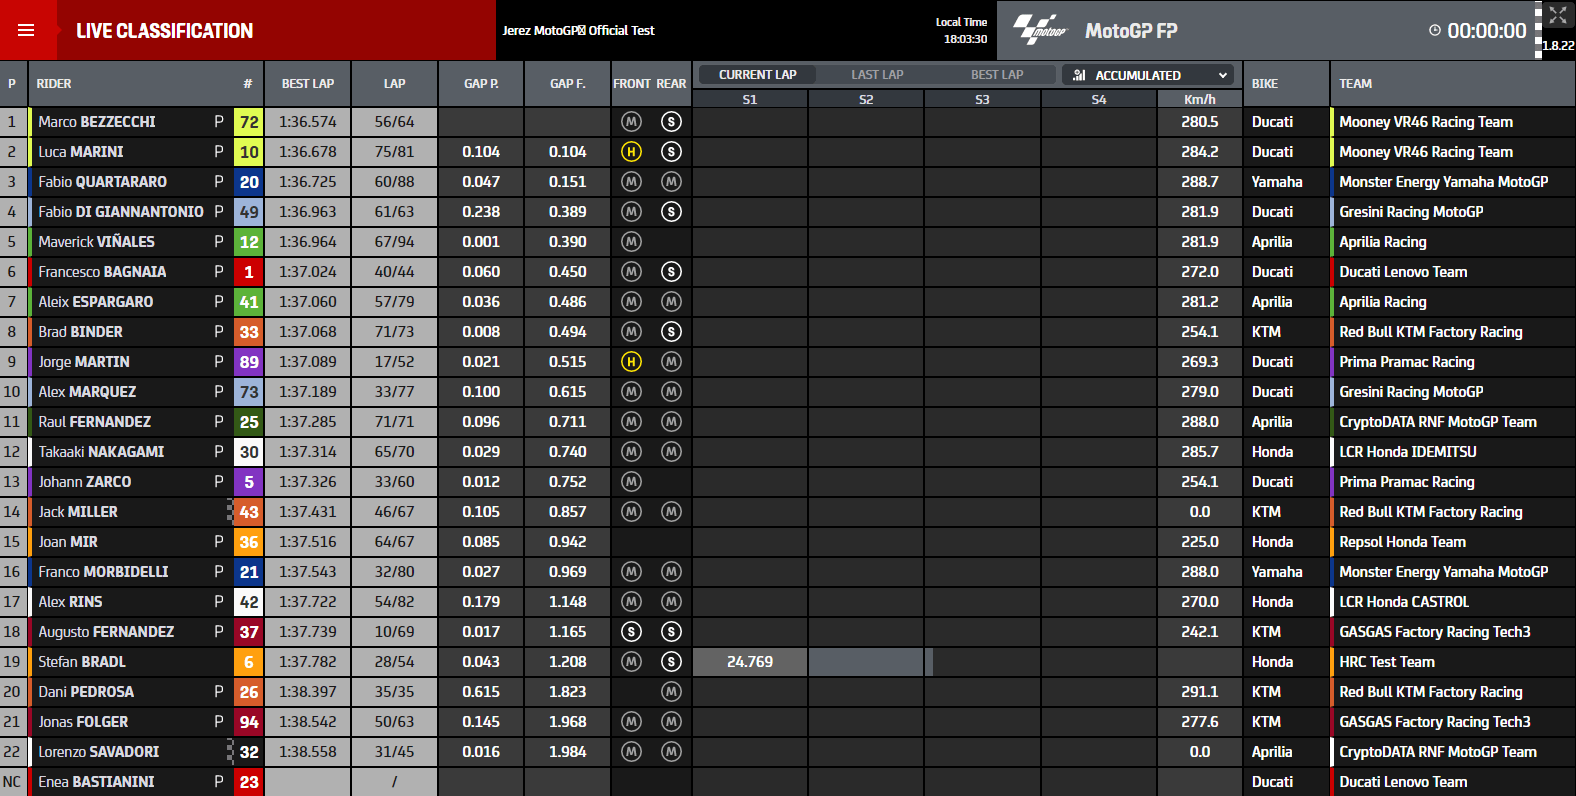Click the accumulated chart icon
The width and height of the screenshot is (1576, 796).
click(1079, 75)
